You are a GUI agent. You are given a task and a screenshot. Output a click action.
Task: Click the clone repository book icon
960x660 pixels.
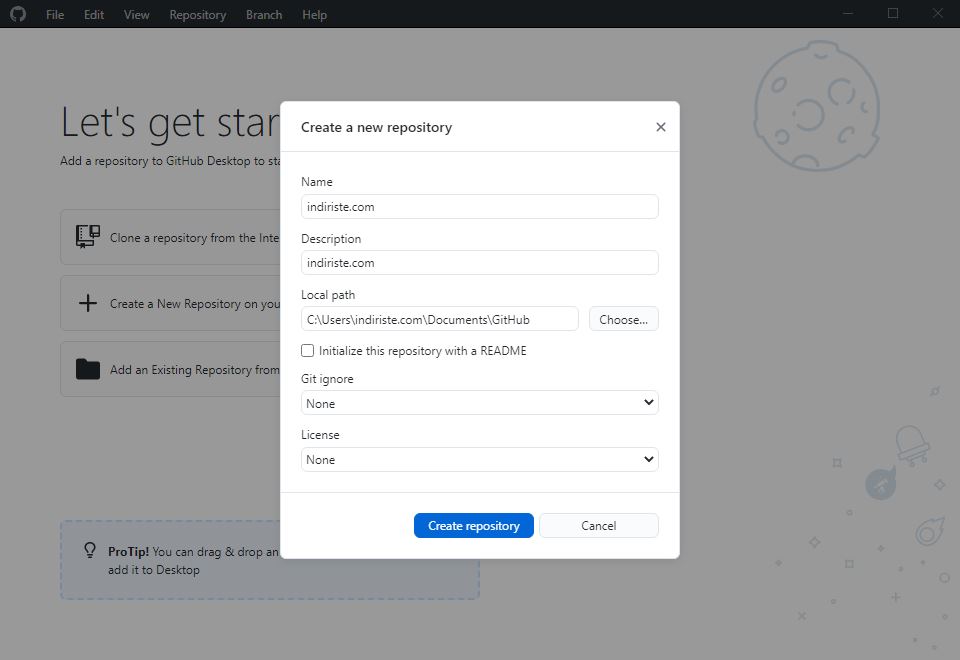(x=88, y=237)
